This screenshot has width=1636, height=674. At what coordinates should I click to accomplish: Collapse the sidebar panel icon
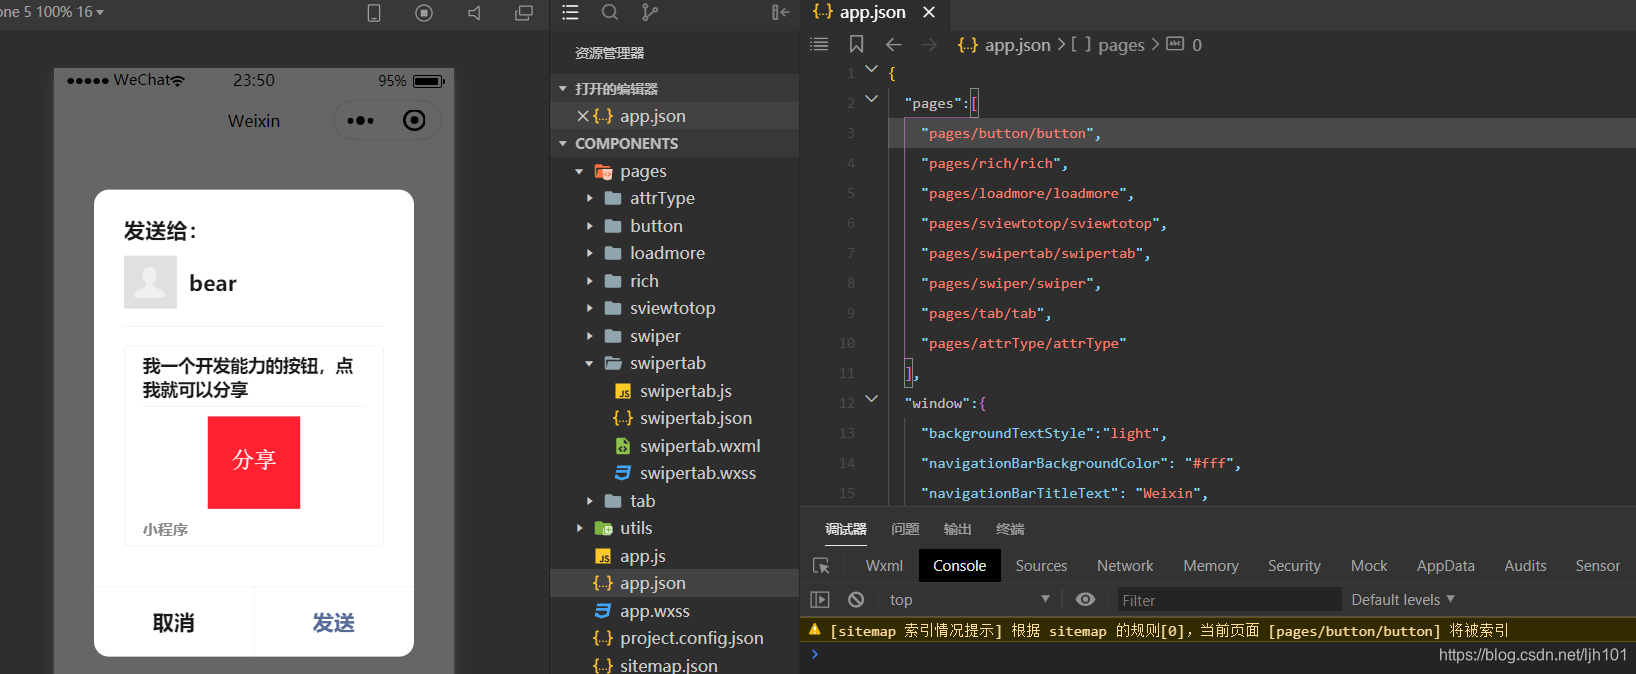coord(781,12)
